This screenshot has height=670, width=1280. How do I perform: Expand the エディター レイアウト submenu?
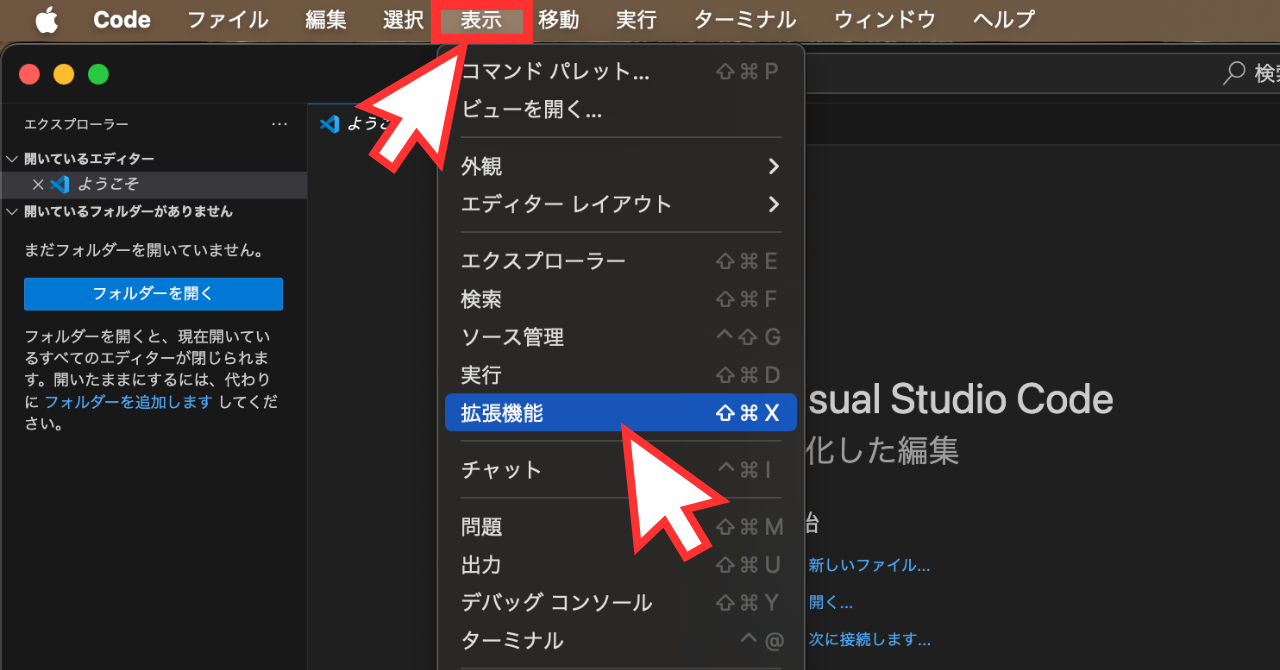tap(620, 204)
